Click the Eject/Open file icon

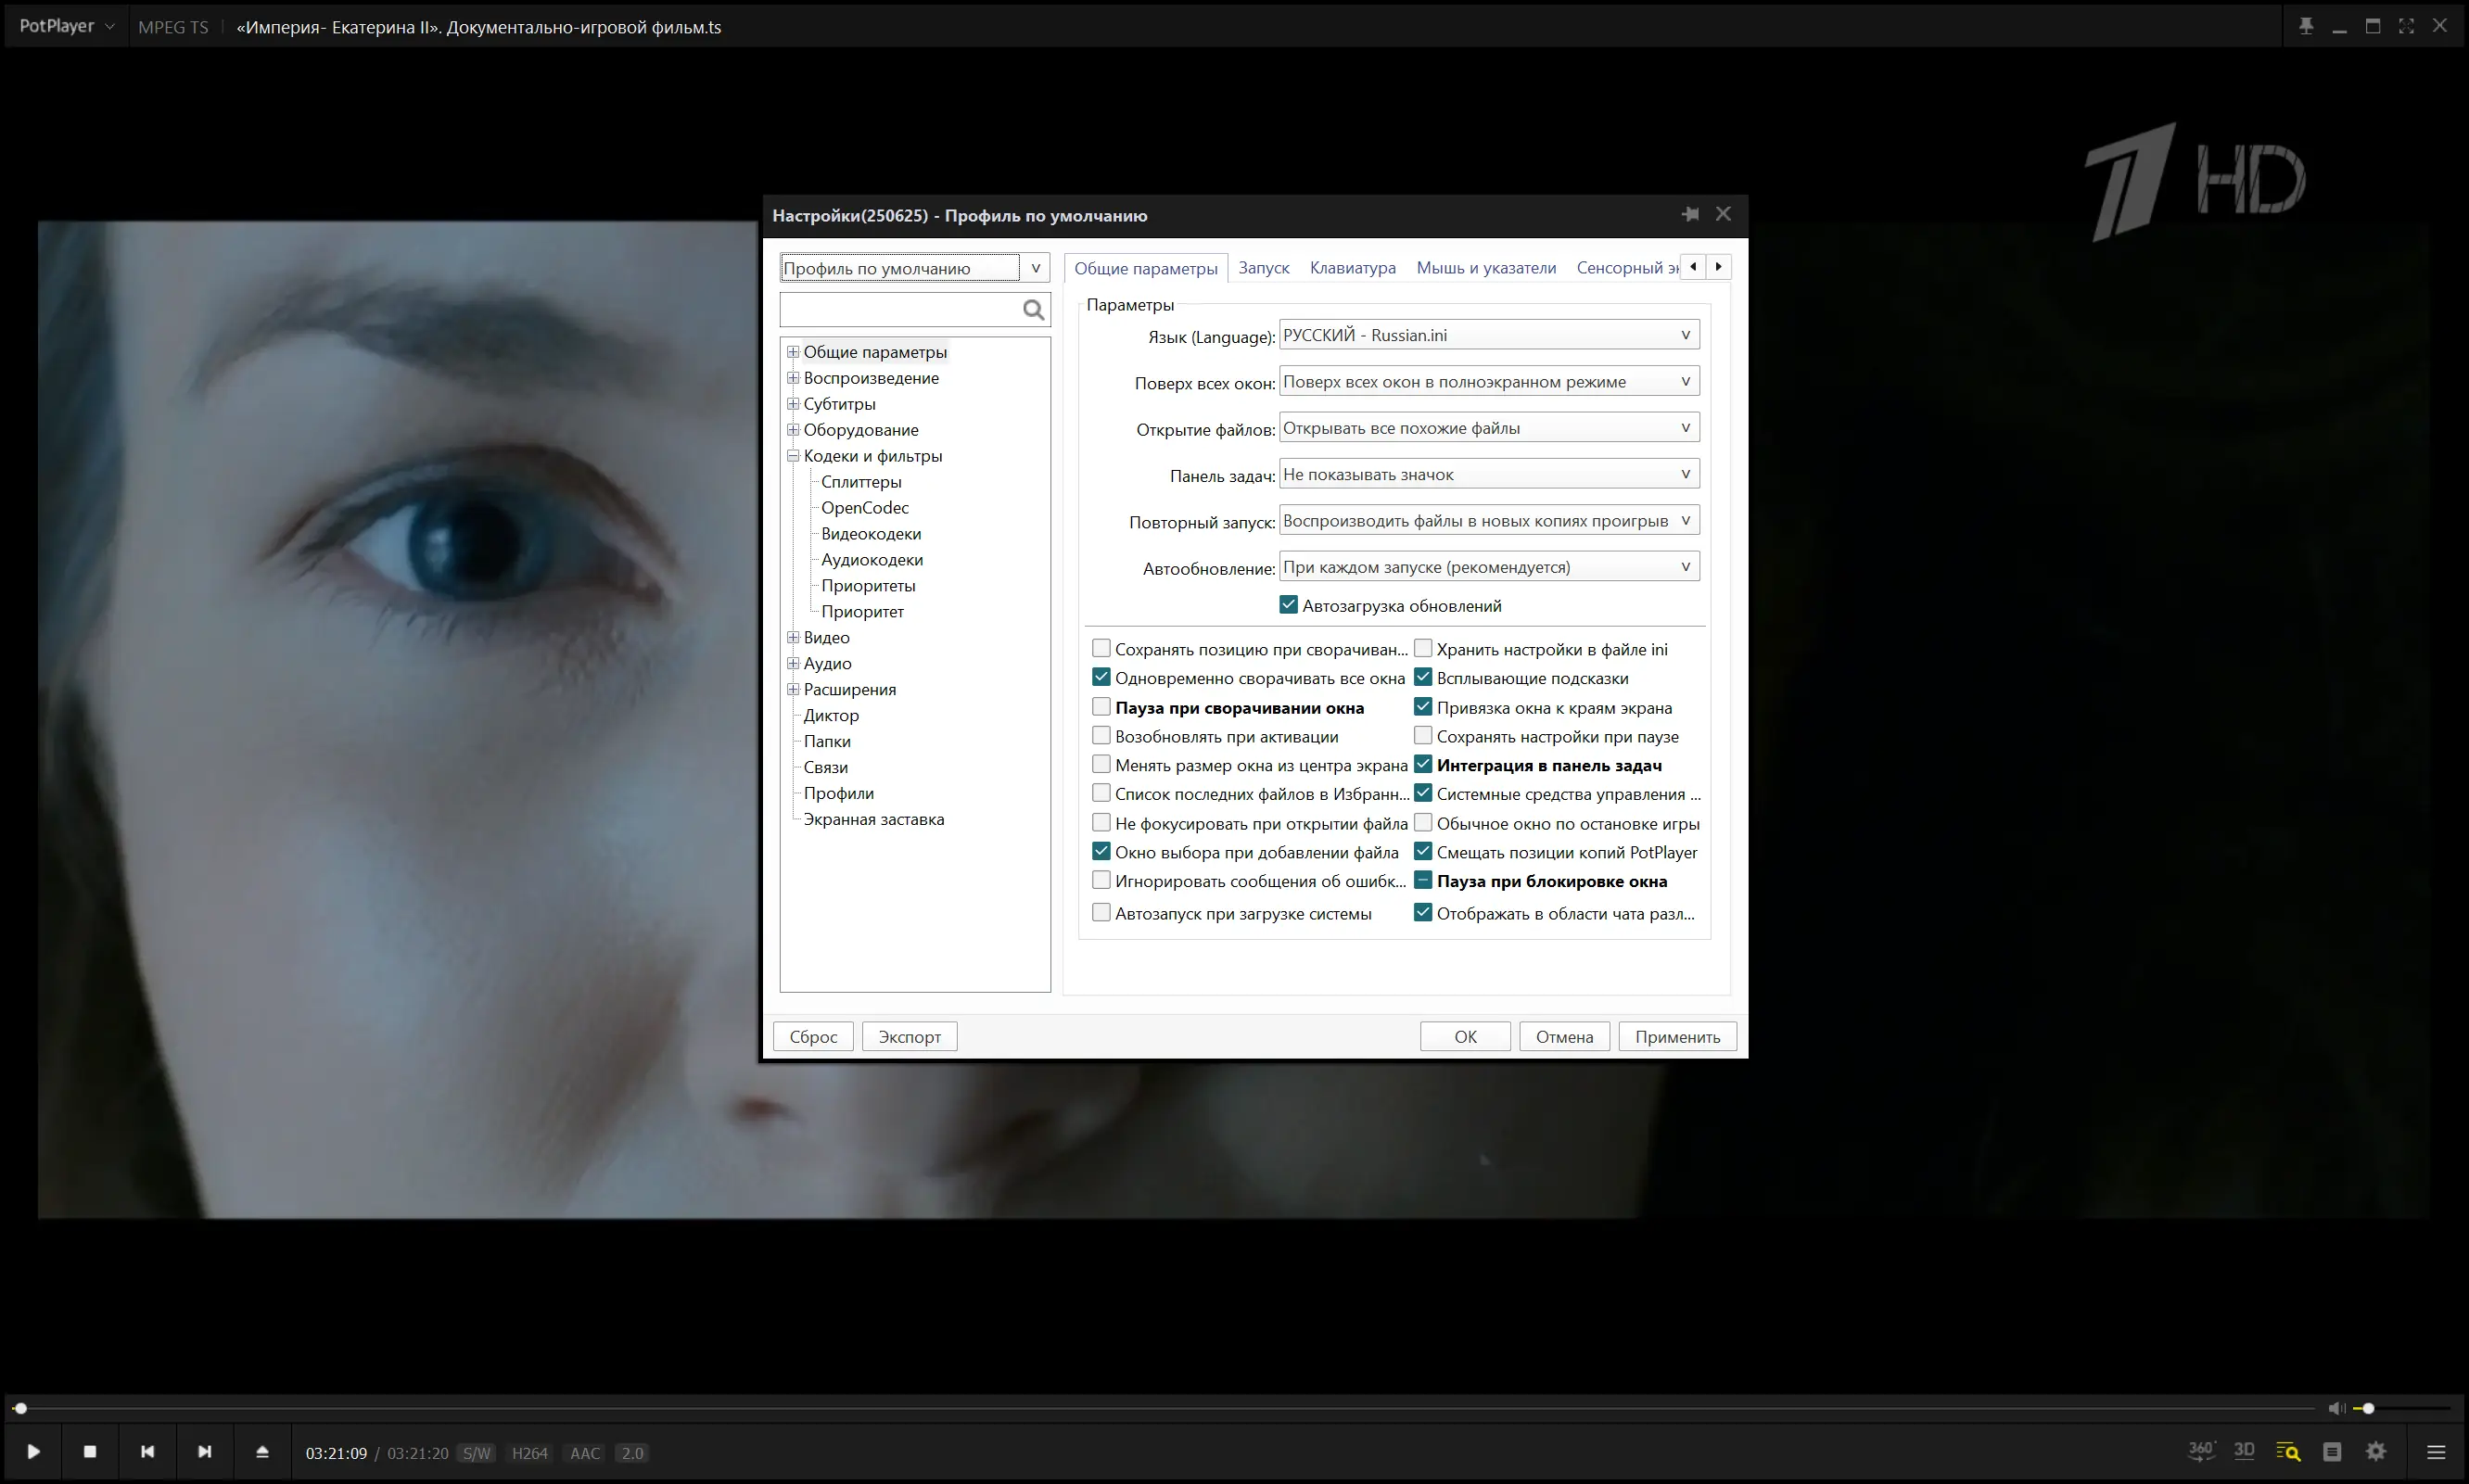pos(262,1452)
